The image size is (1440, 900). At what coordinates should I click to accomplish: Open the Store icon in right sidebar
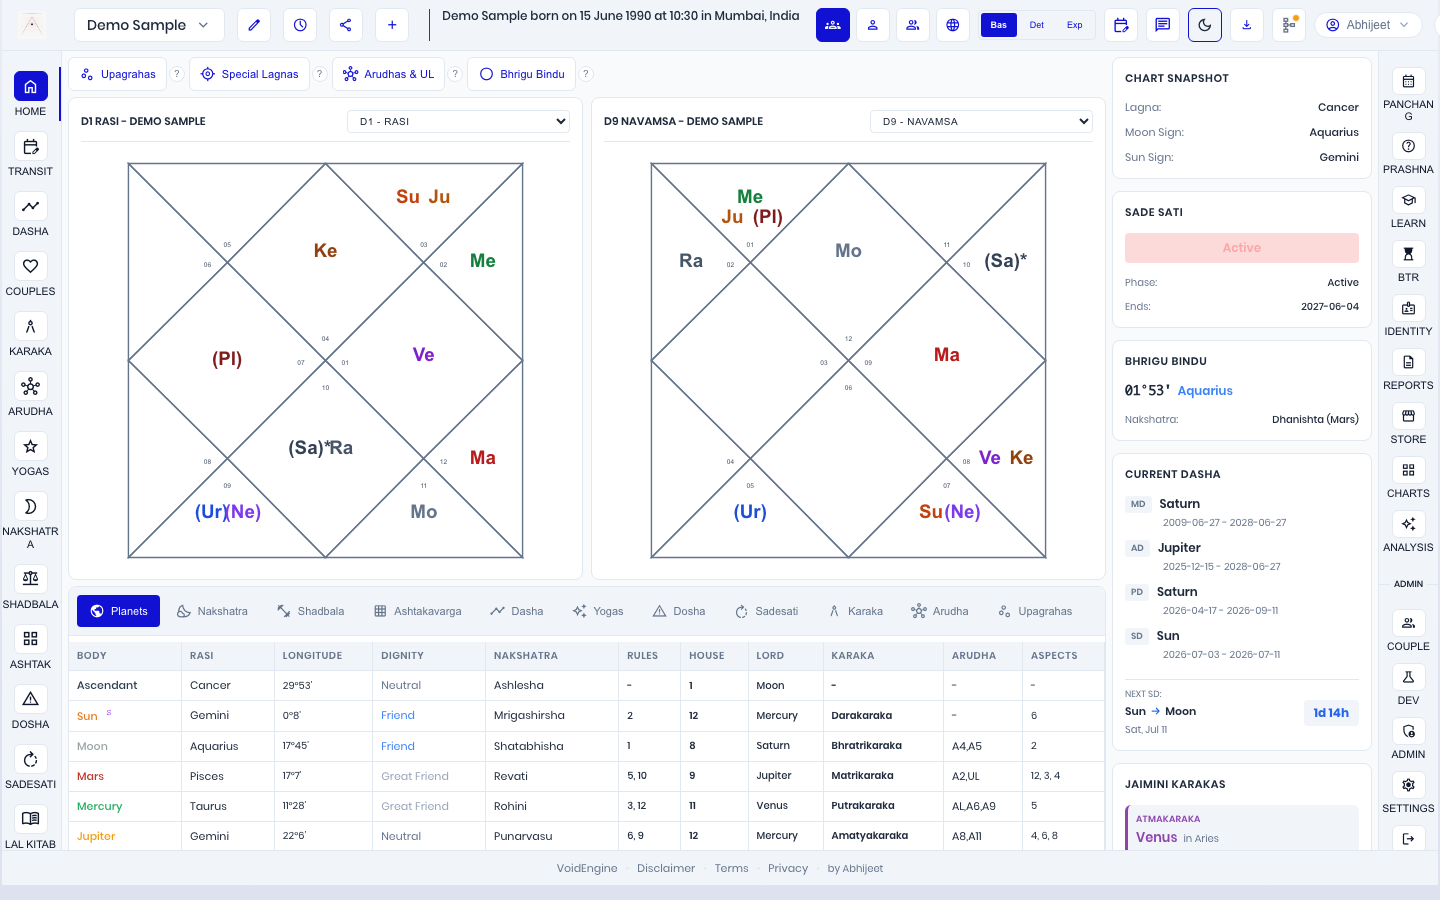pyautogui.click(x=1408, y=416)
